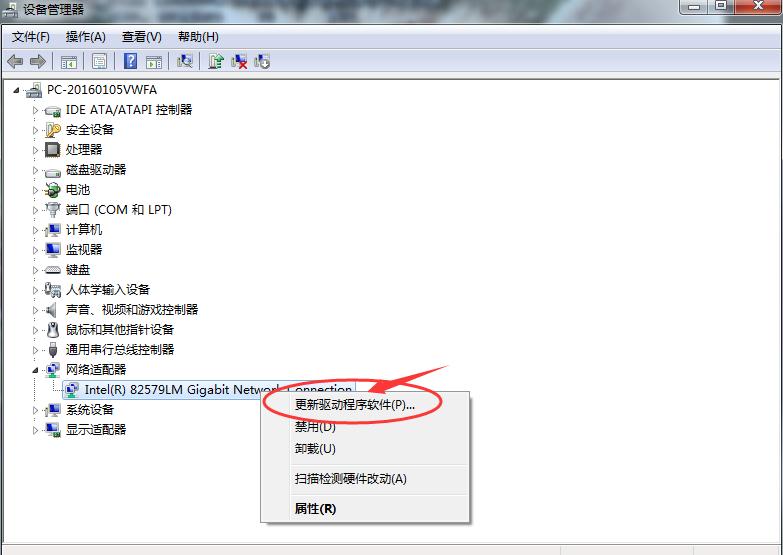Expand the 处理器 node
Screen dimensions: 783x555
[x=35, y=150]
